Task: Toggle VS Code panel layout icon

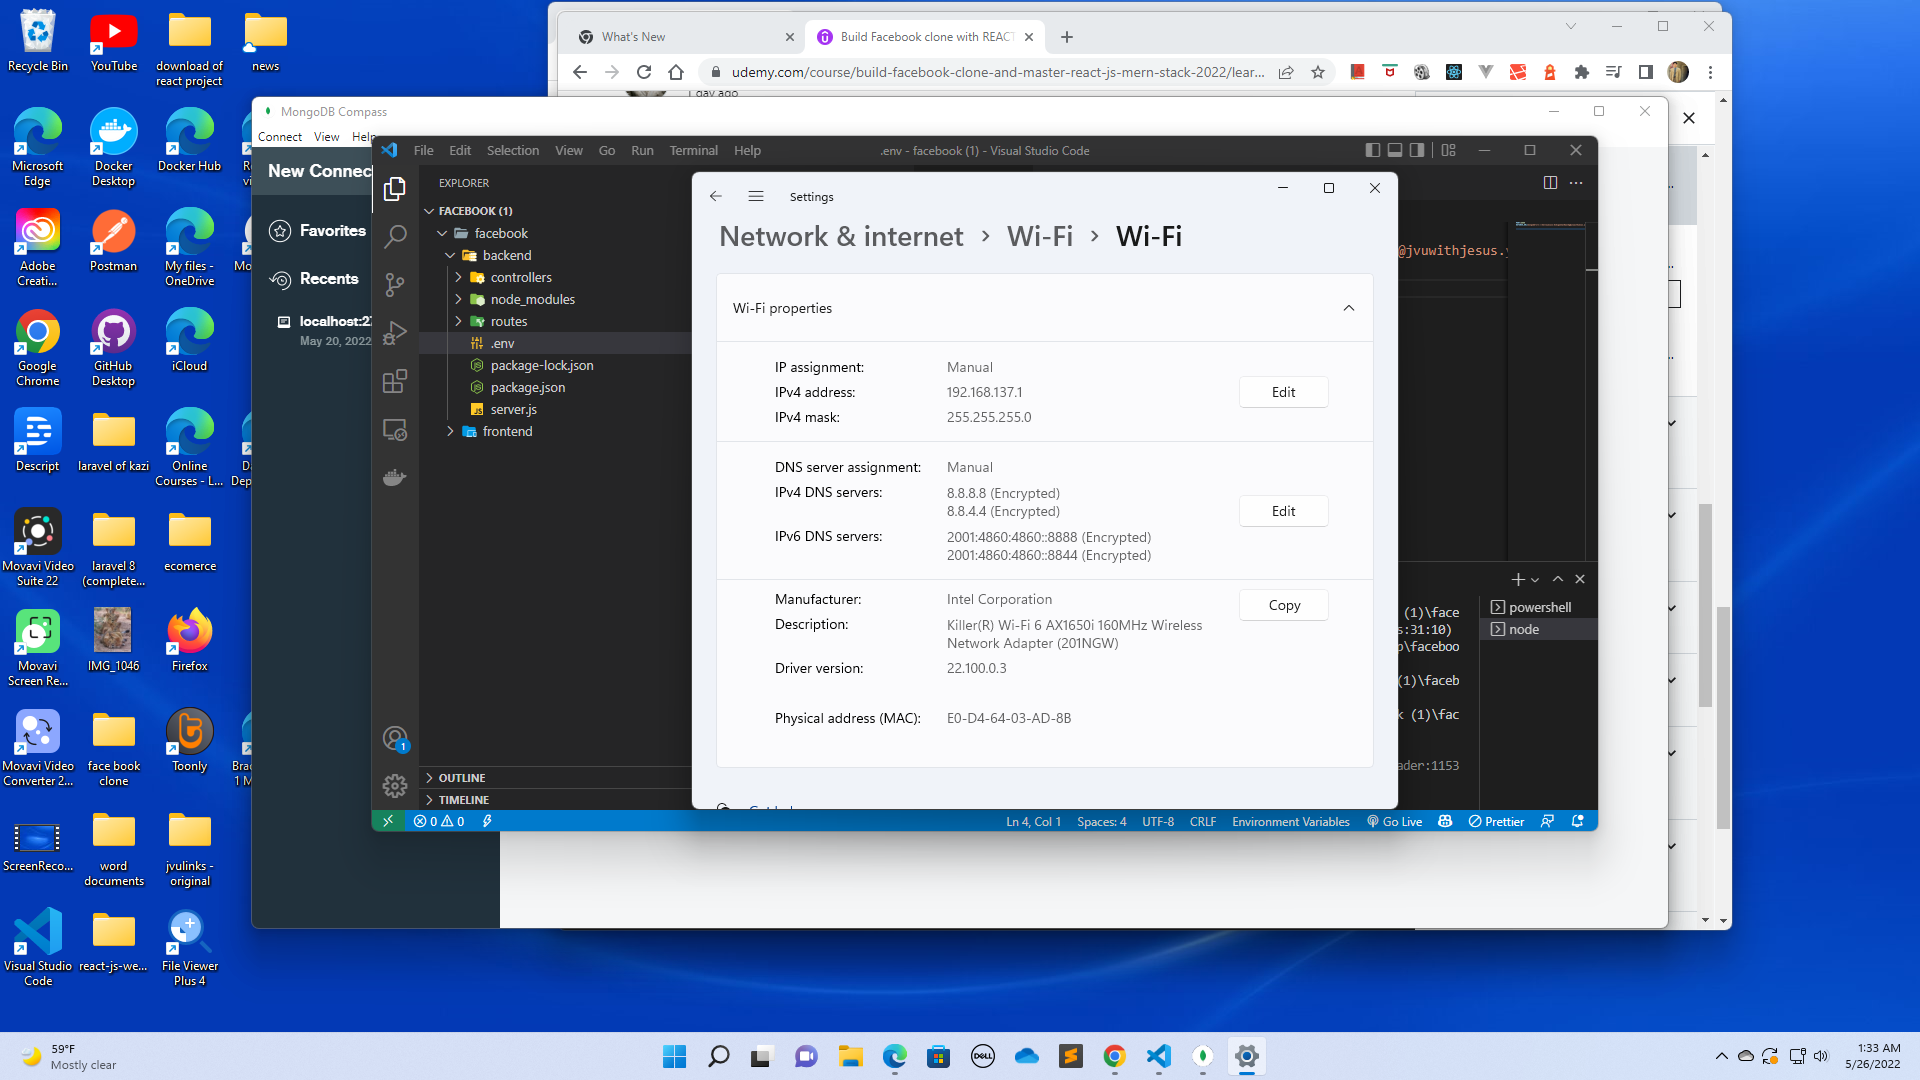Action: pyautogui.click(x=1395, y=150)
